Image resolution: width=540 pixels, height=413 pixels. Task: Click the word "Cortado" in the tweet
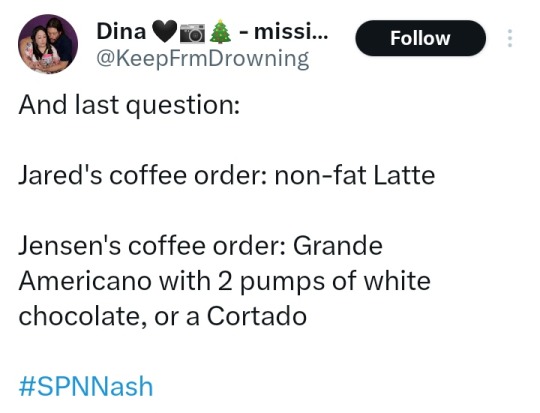pos(257,316)
